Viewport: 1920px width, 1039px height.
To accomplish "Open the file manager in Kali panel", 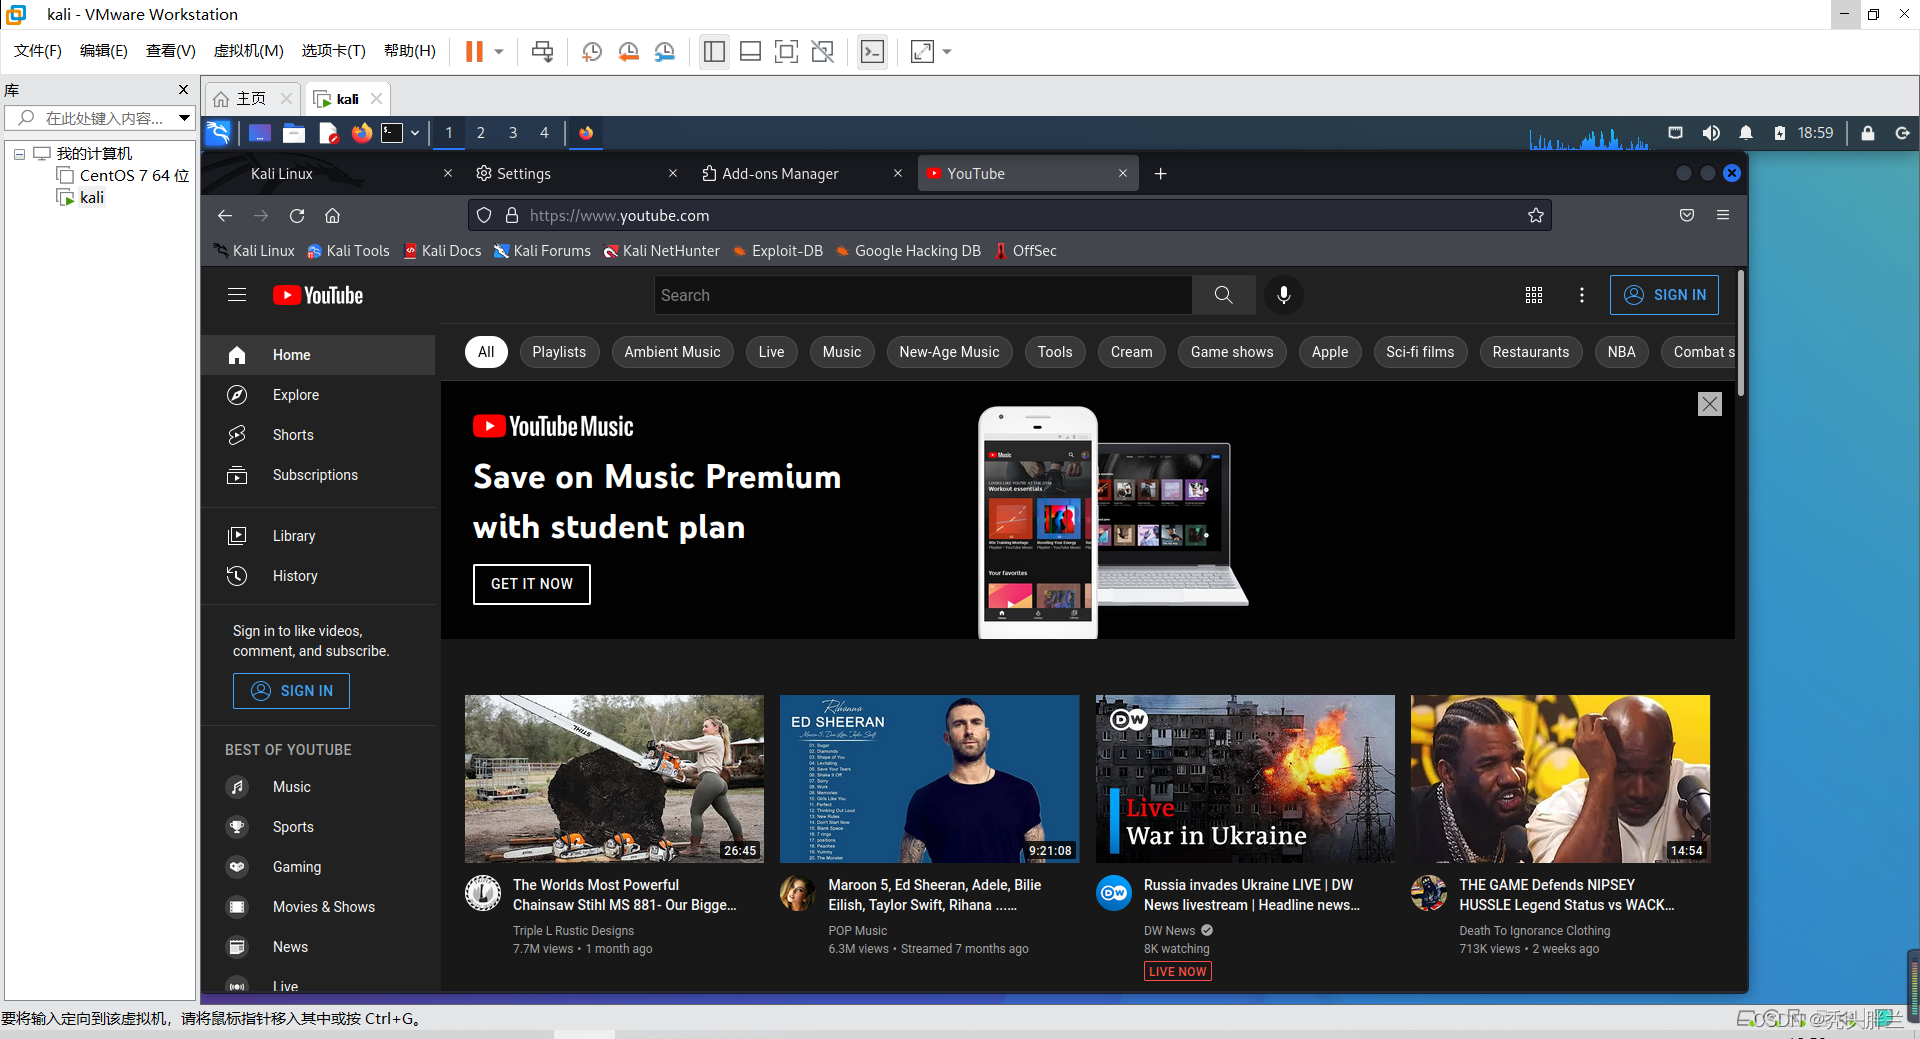I will (294, 133).
